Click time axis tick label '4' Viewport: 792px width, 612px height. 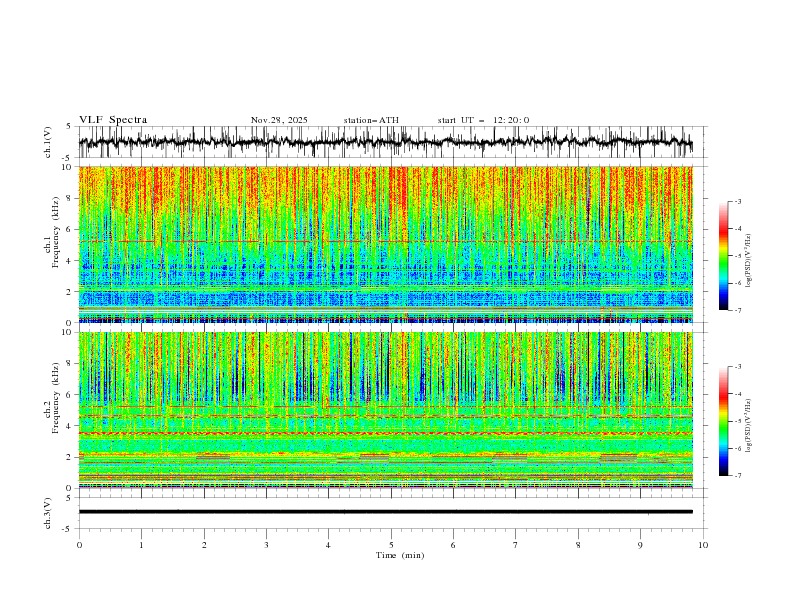point(328,545)
